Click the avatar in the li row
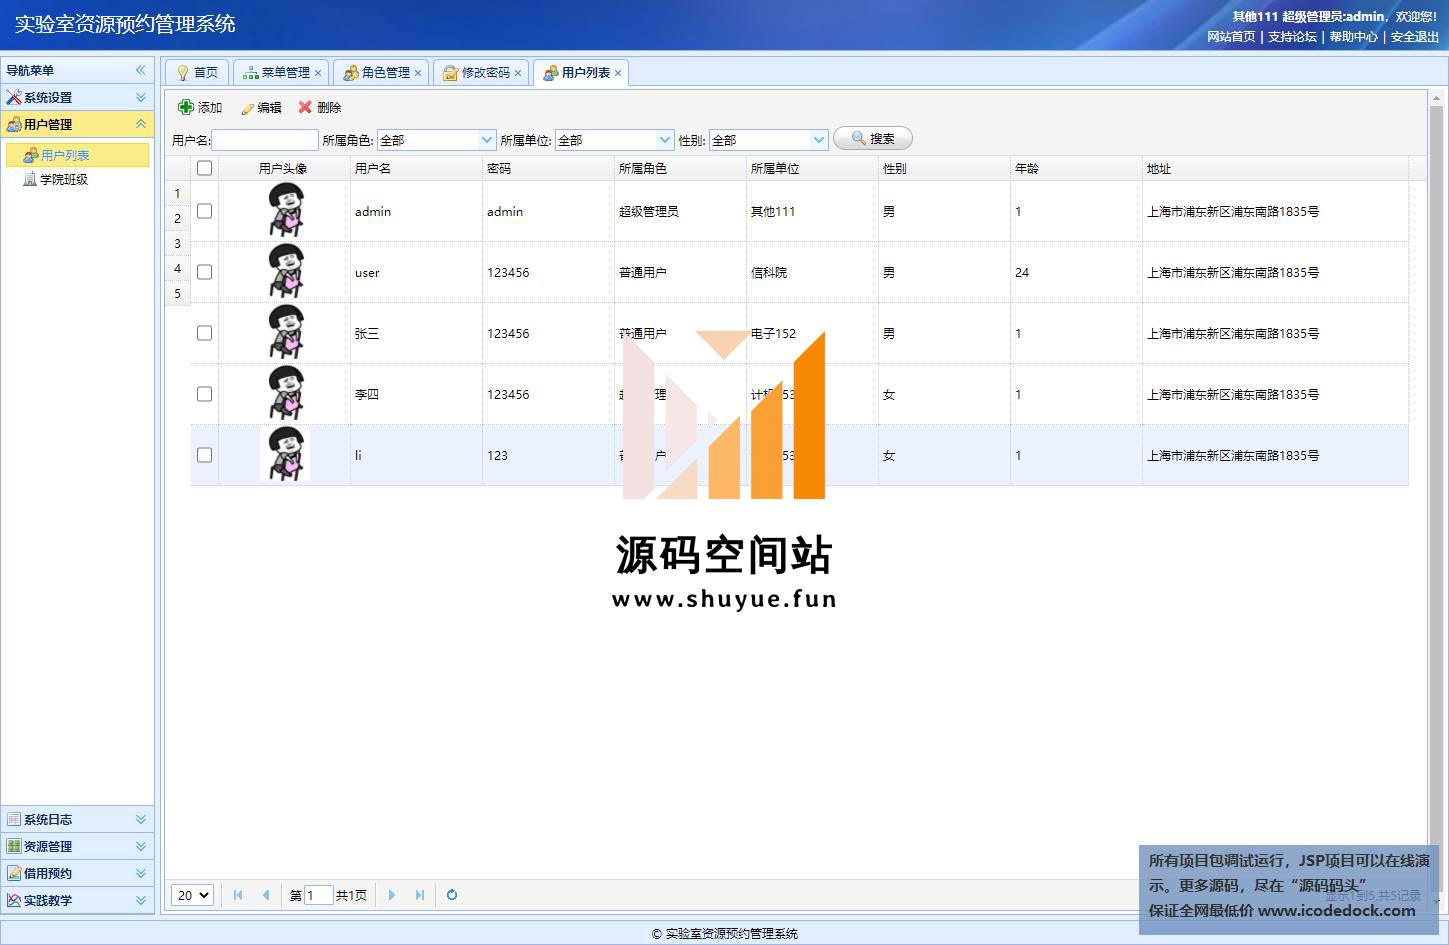Image resolution: width=1449 pixels, height=945 pixels. pos(285,455)
